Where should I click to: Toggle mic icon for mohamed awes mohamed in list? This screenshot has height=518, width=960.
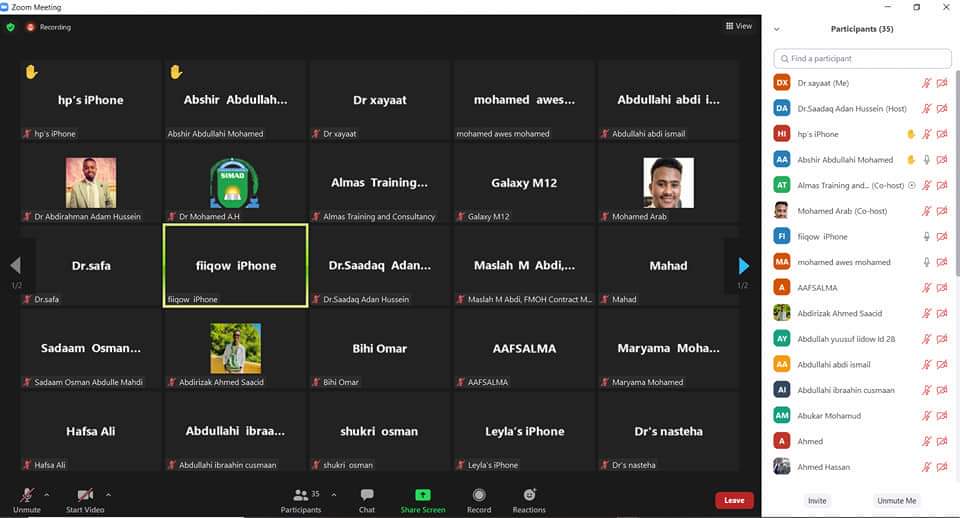point(926,262)
